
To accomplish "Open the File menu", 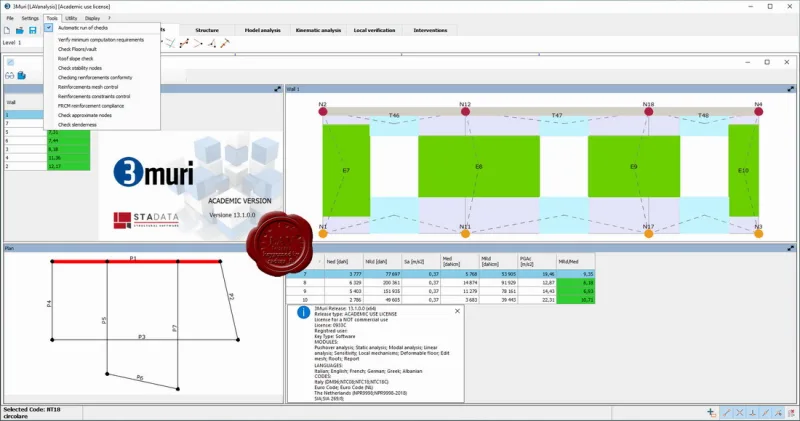I will pos(10,18).
